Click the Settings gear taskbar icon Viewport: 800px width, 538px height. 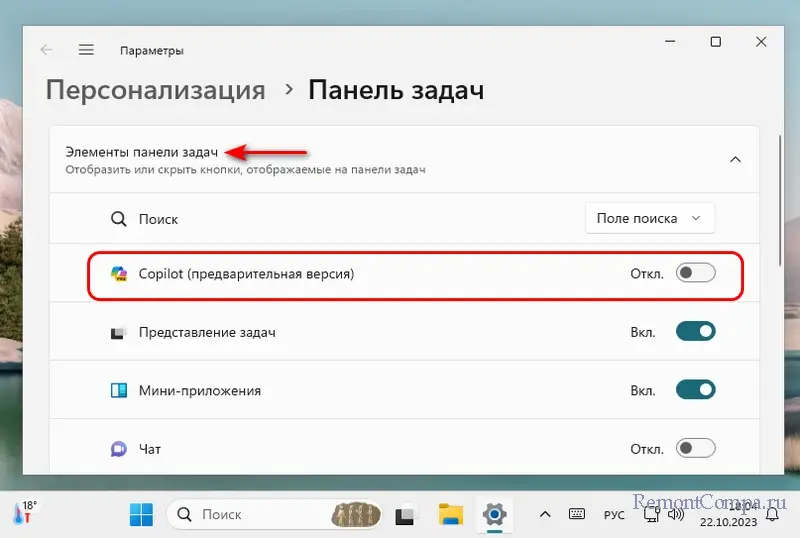493,515
